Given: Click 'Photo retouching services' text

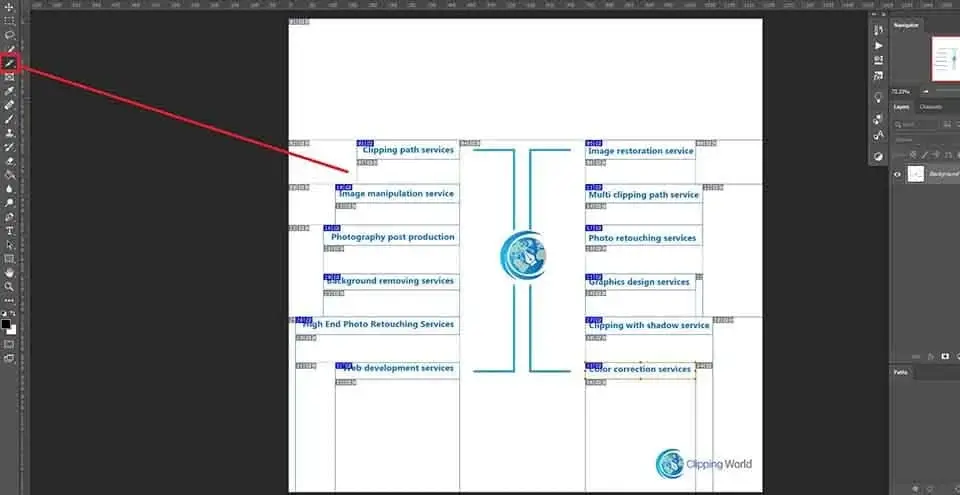Looking at the screenshot, I should 642,238.
